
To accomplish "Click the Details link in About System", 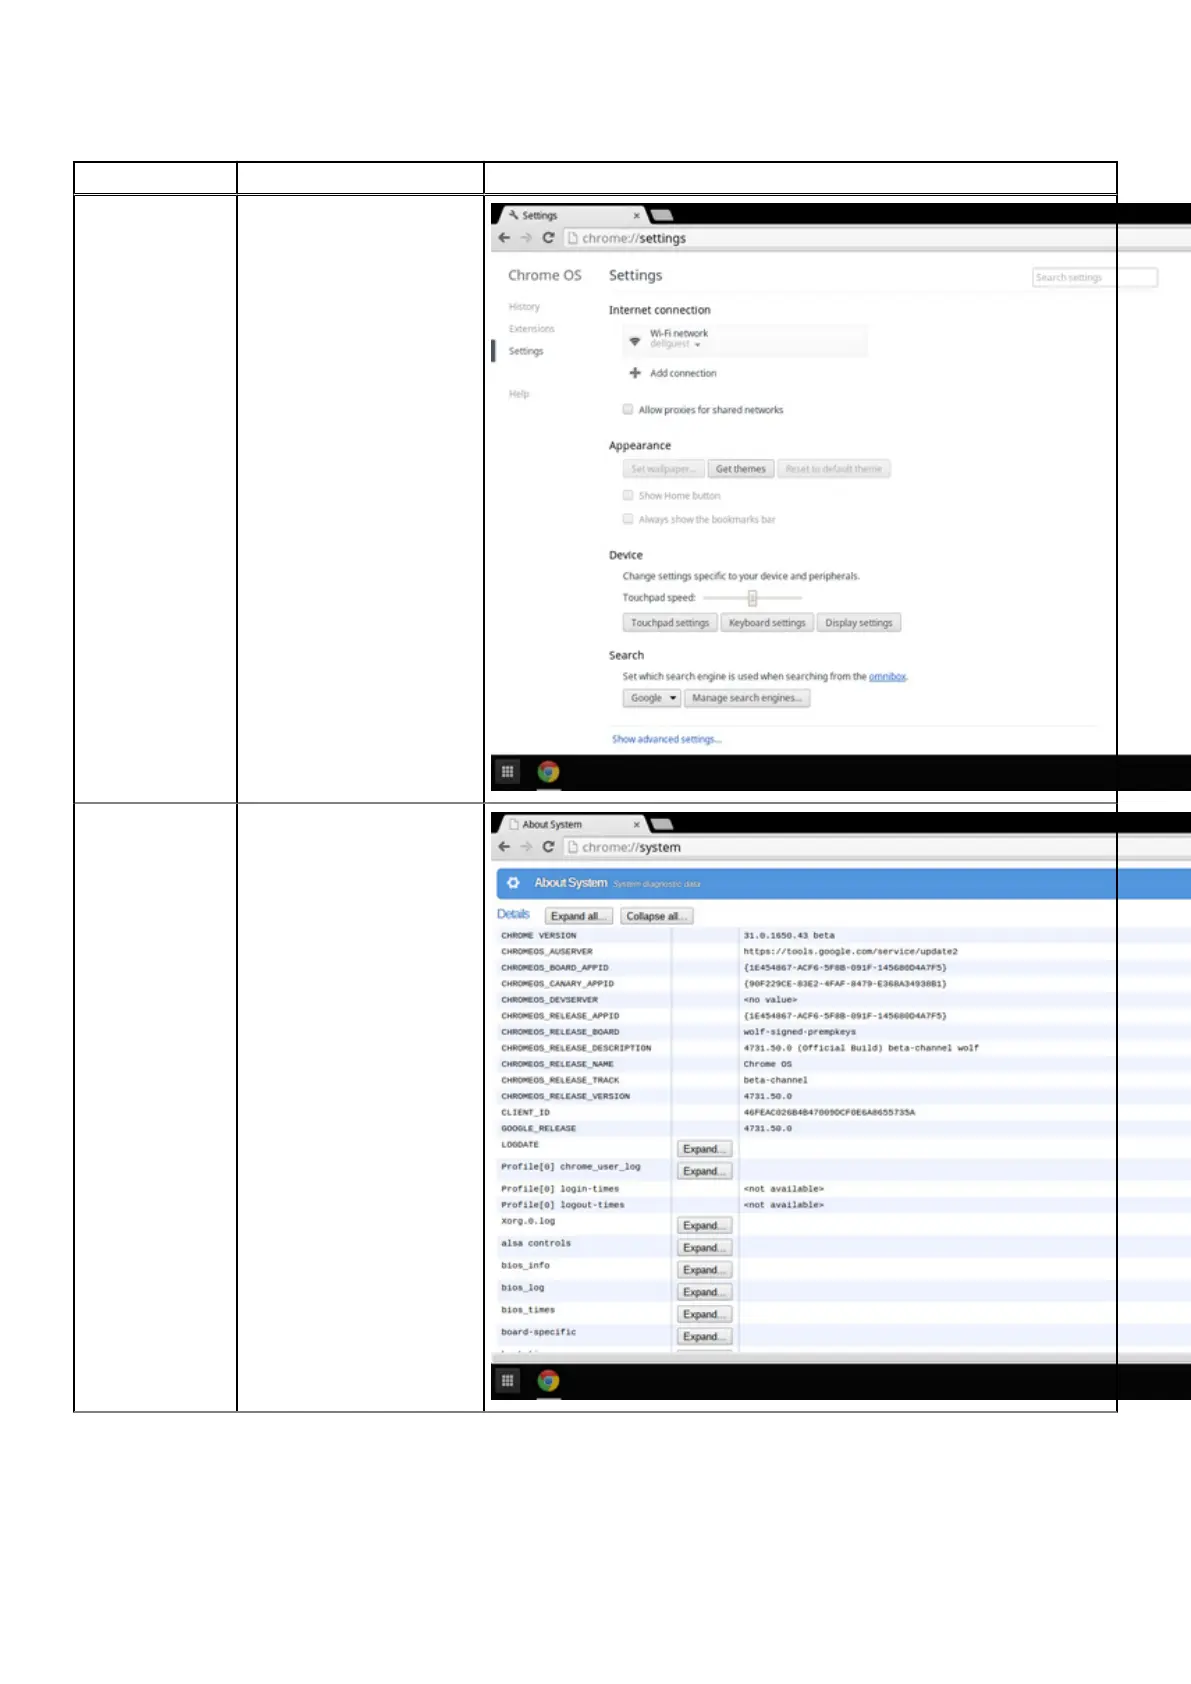I will point(513,914).
